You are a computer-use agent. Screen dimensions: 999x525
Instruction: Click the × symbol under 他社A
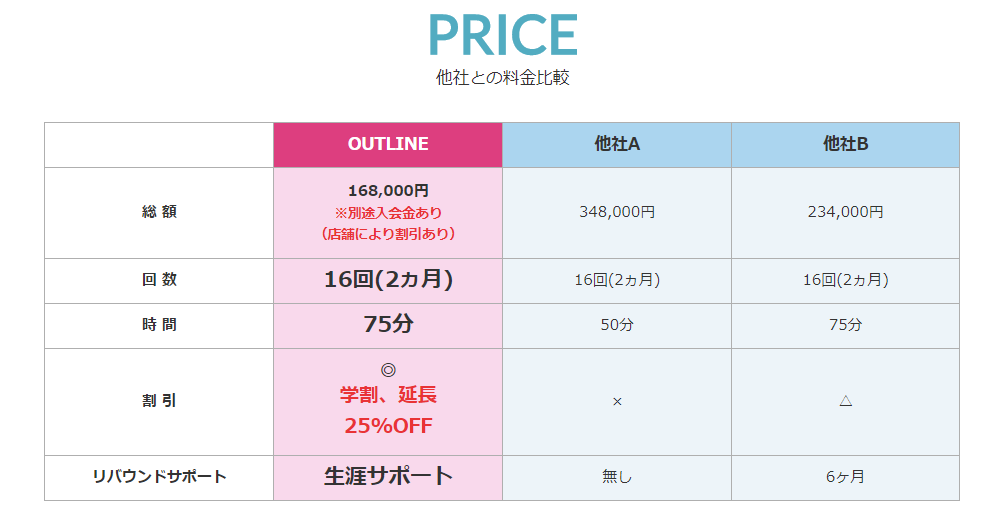tap(617, 401)
